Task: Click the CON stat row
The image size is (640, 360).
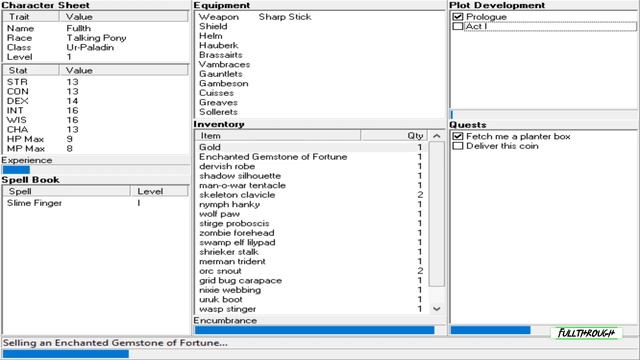Action: (96, 91)
